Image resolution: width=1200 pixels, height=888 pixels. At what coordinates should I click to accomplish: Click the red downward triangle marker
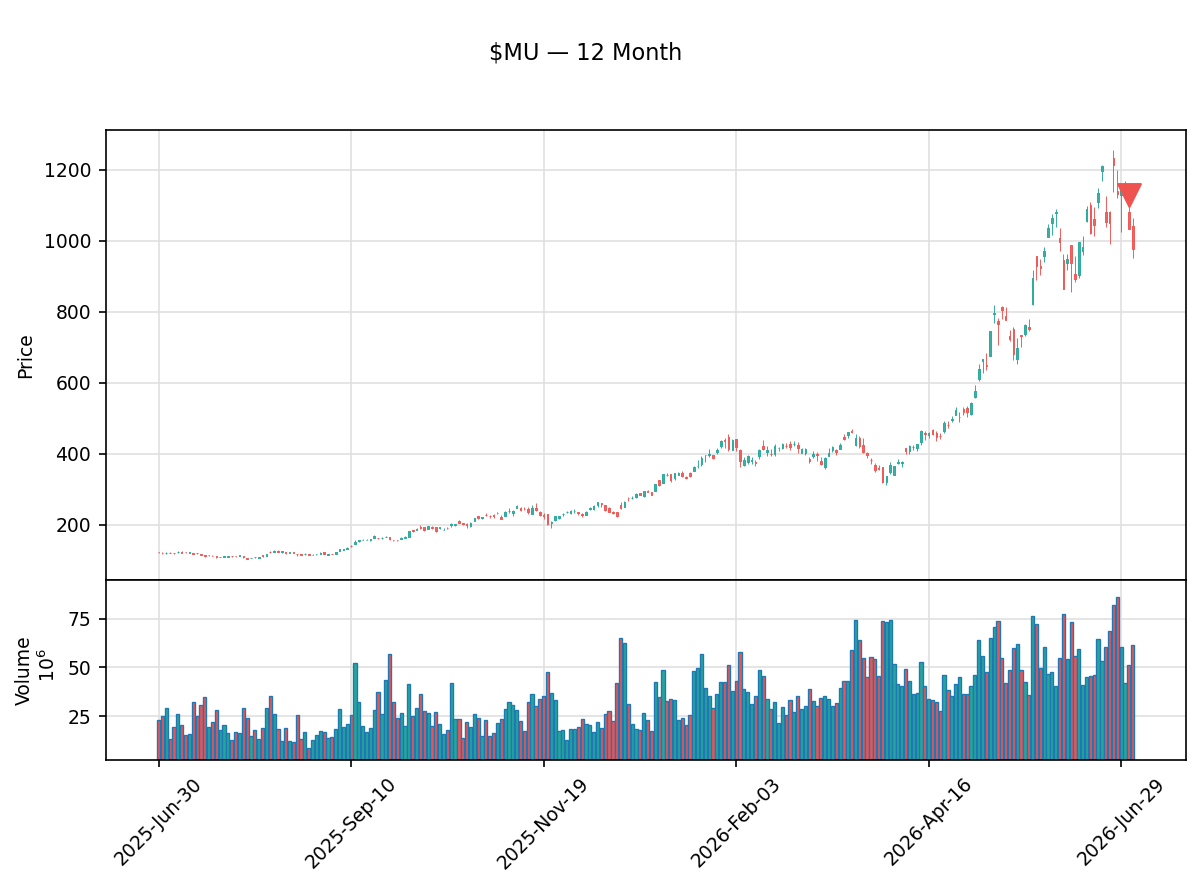pos(1129,196)
